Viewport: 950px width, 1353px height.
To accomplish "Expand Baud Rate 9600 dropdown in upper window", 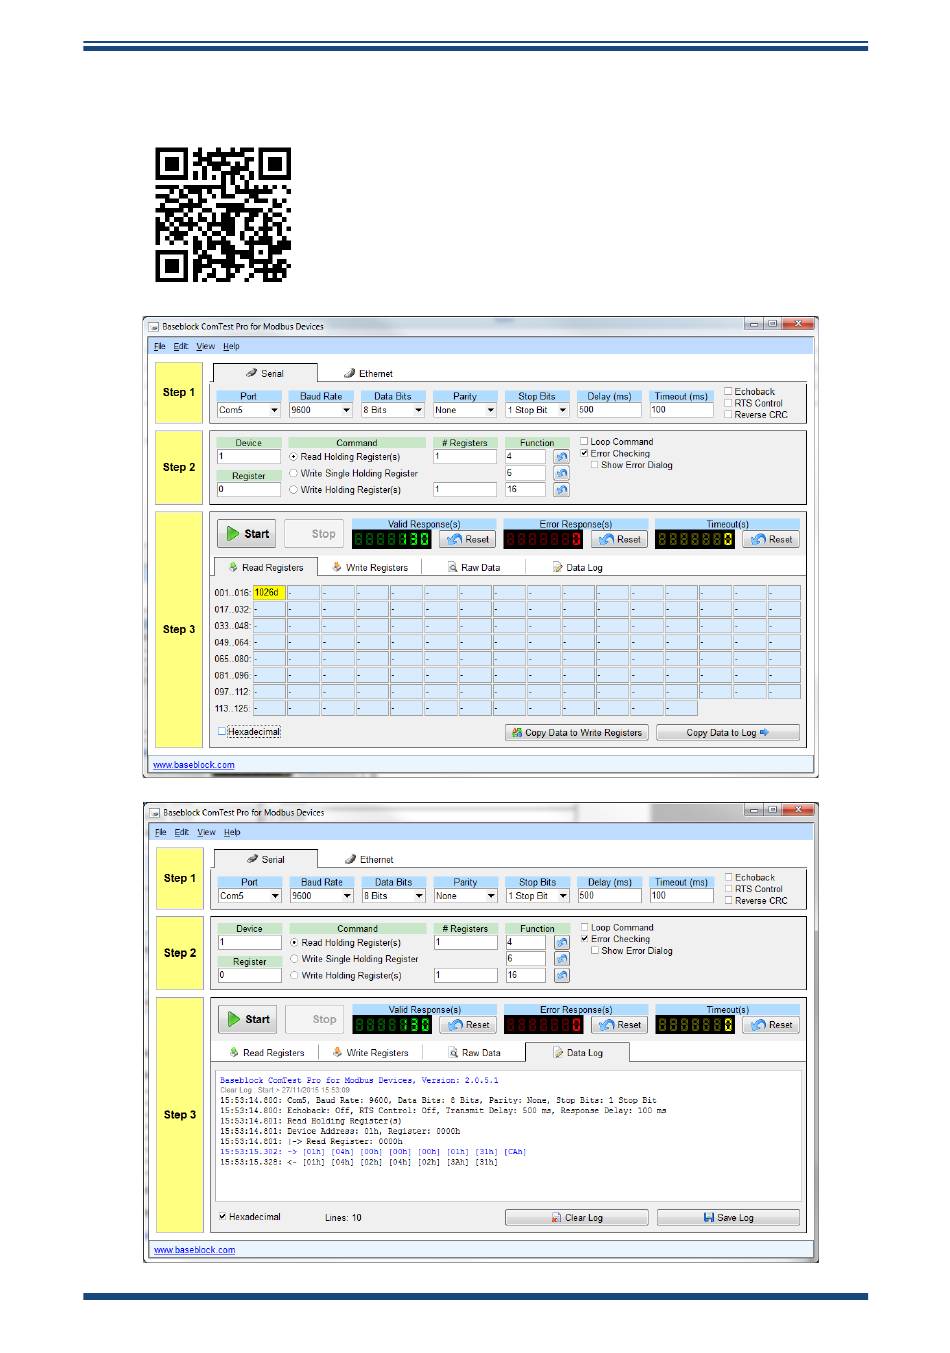I will point(347,410).
